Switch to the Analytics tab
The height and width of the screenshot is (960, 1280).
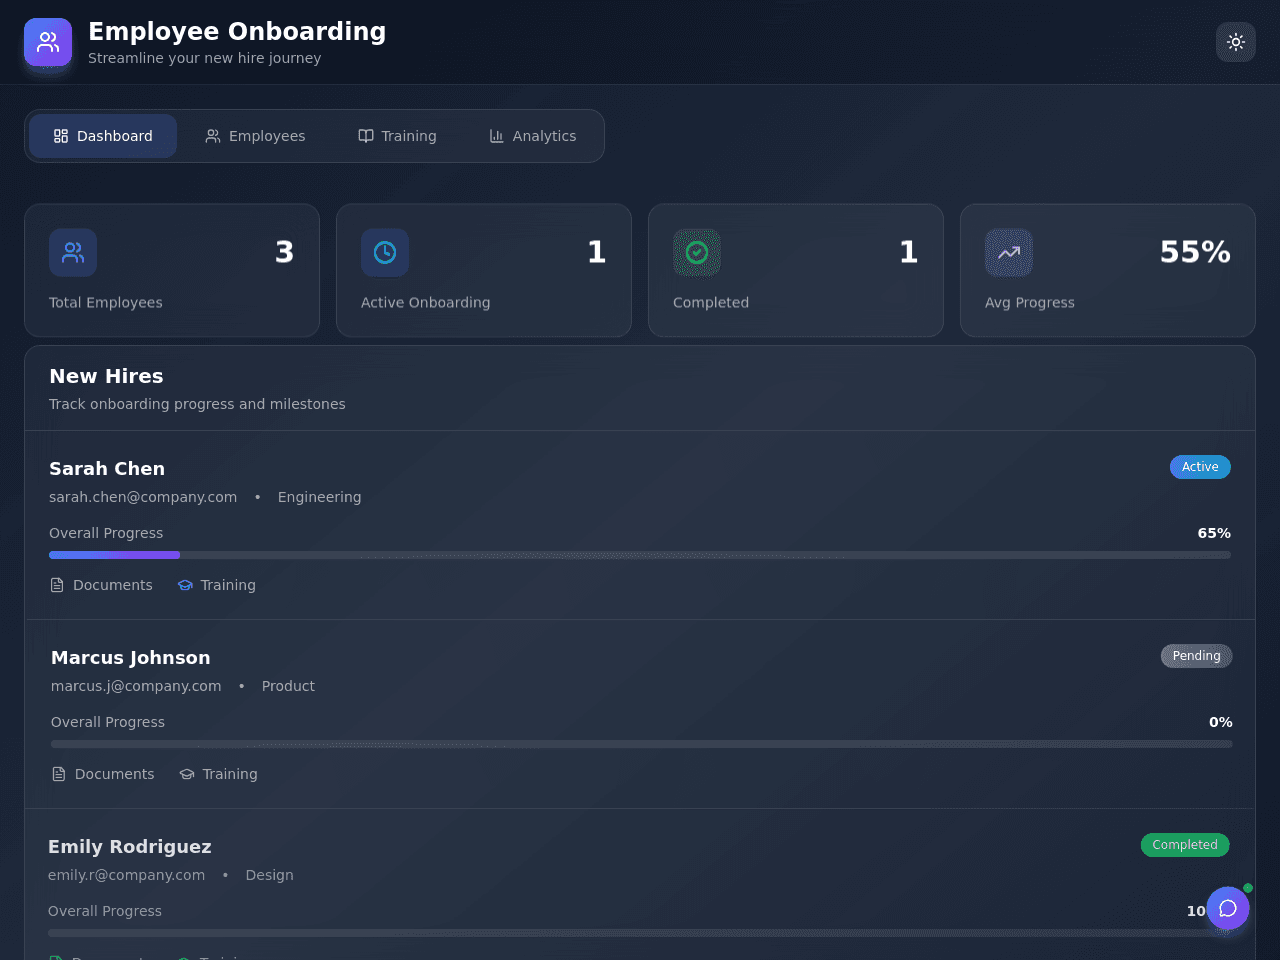[x=532, y=136]
